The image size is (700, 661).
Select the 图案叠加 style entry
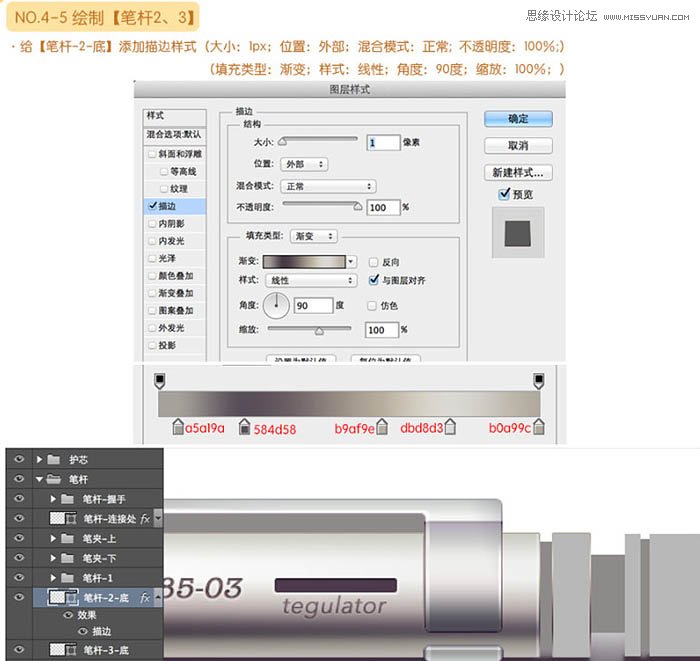pos(175,311)
